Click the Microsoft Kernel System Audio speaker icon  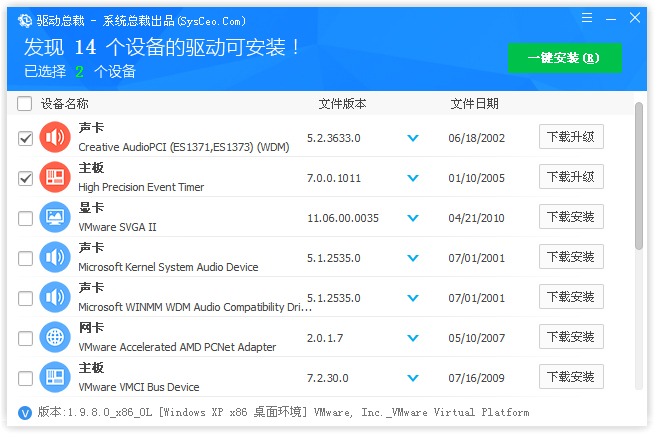pos(55,257)
